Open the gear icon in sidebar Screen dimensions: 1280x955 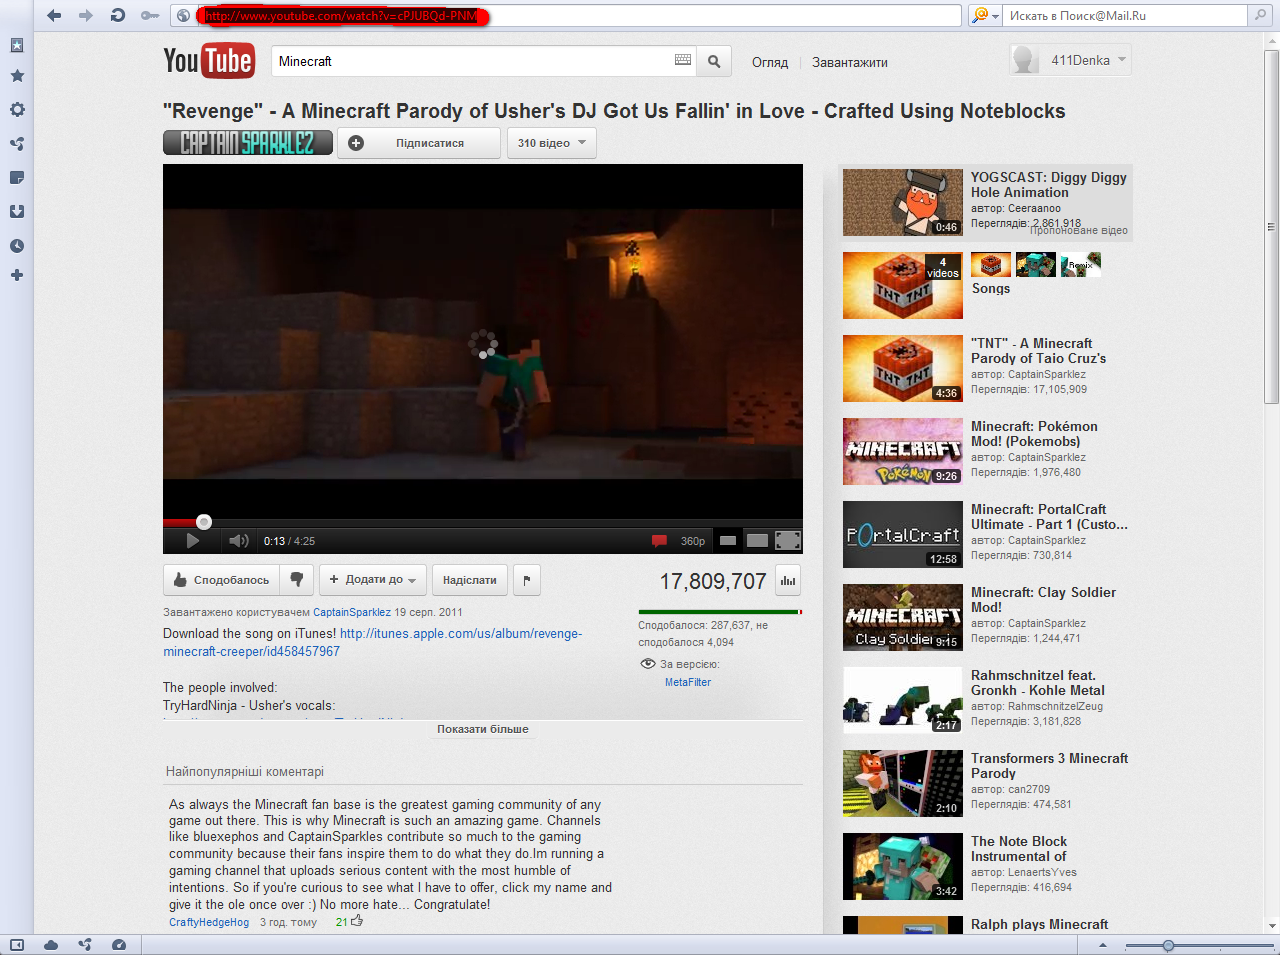[x=17, y=110]
